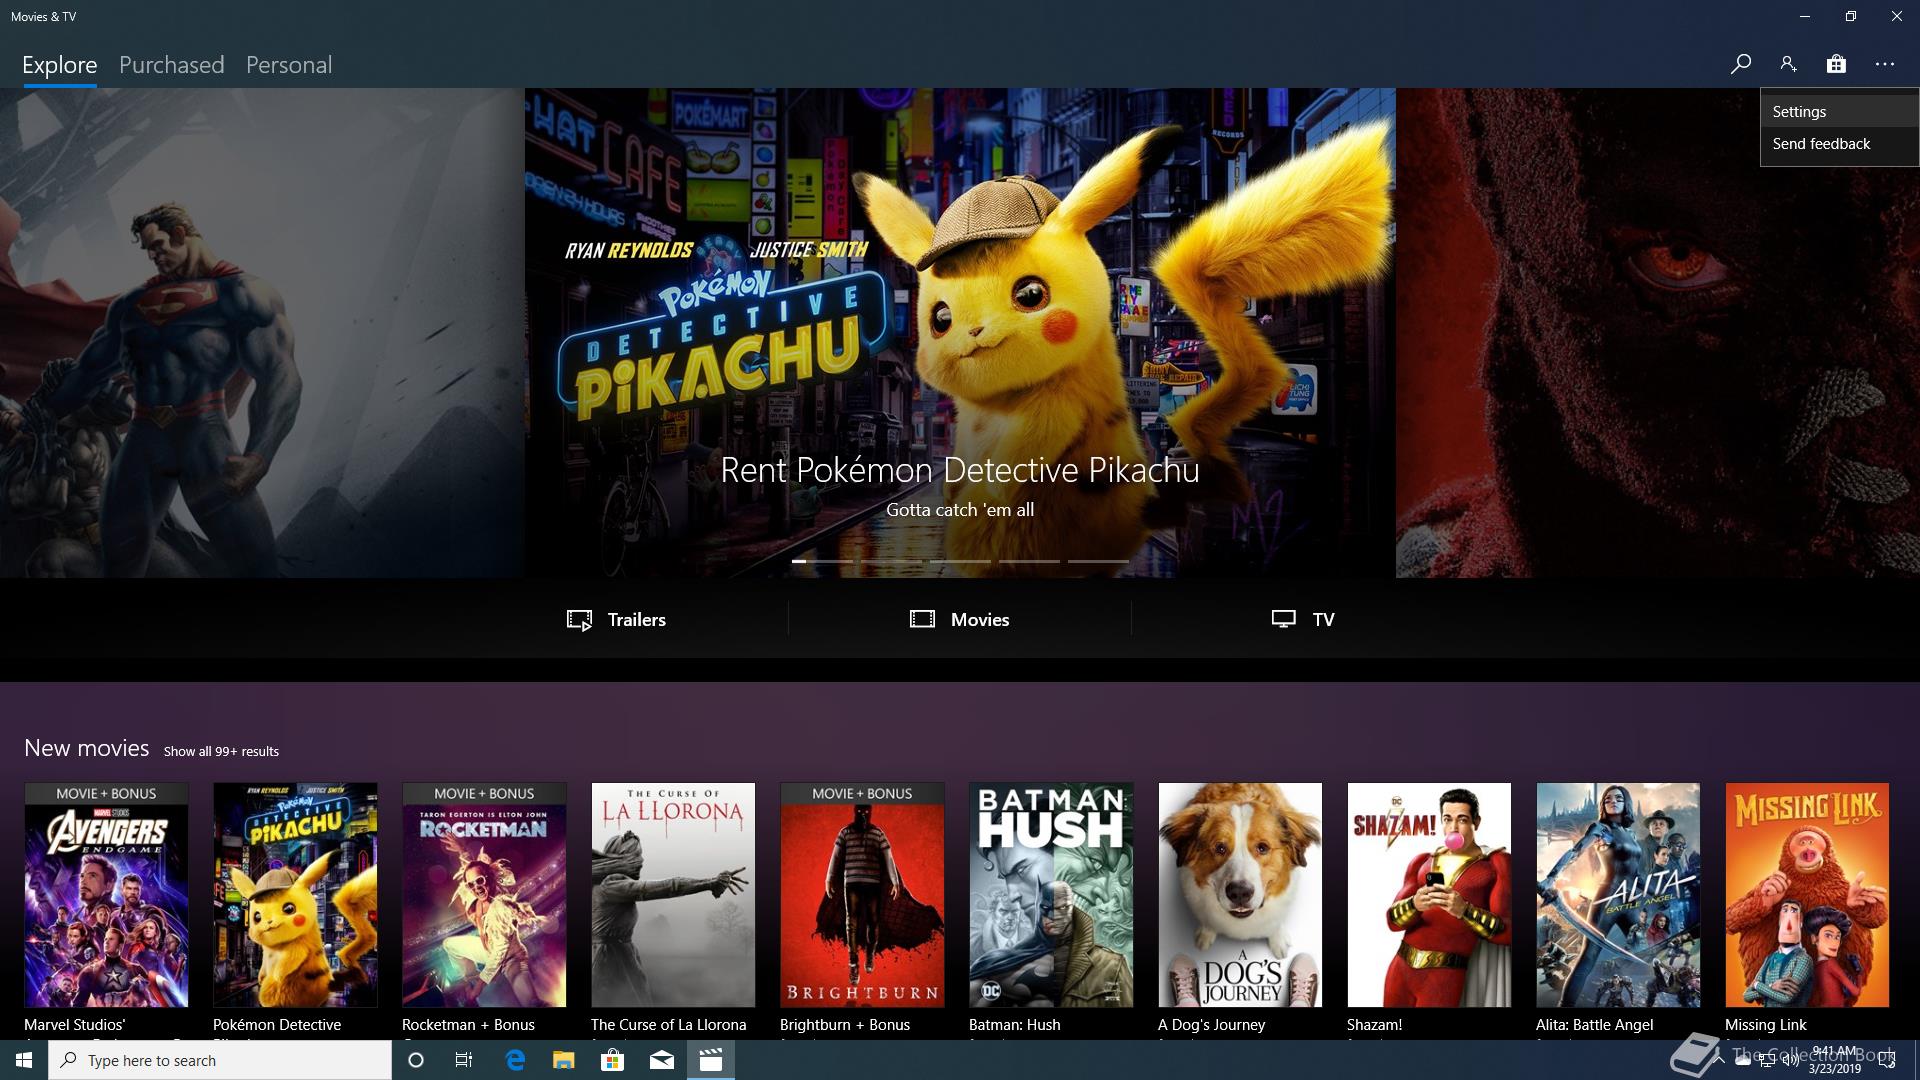
Task: Open the Microsoft Store shopping bag icon
Action: [1836, 64]
